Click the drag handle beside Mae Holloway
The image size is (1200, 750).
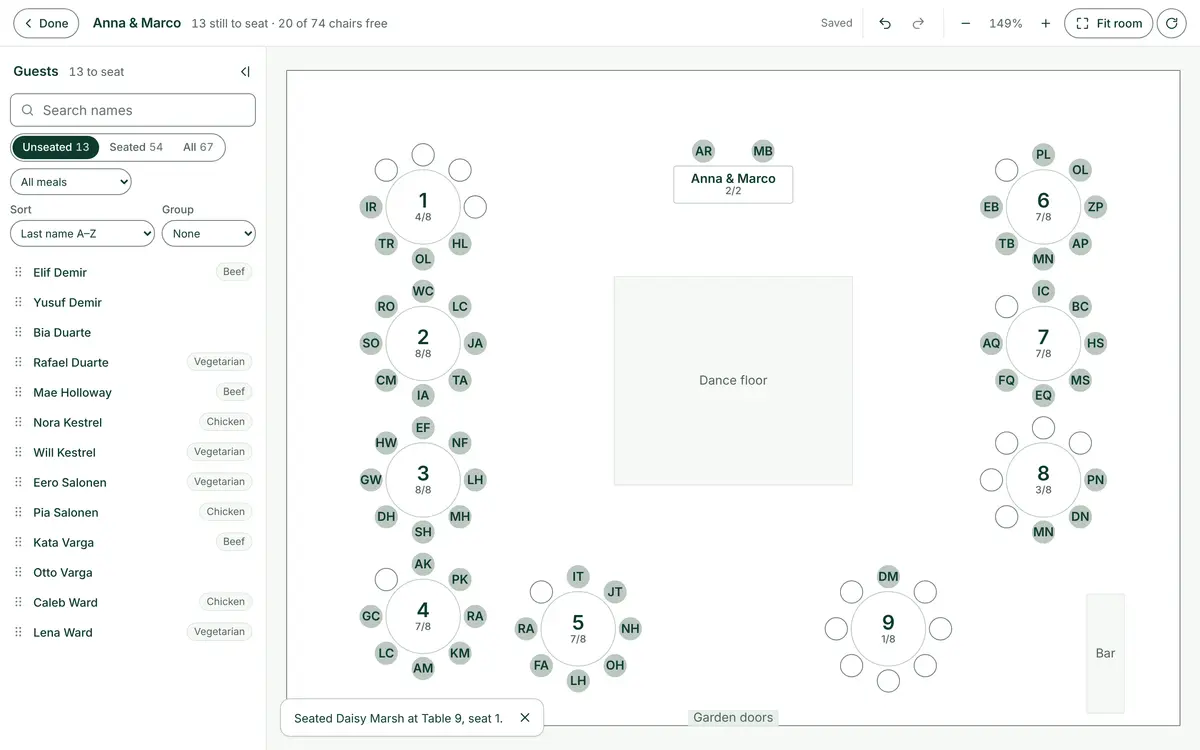pyautogui.click(x=17, y=392)
